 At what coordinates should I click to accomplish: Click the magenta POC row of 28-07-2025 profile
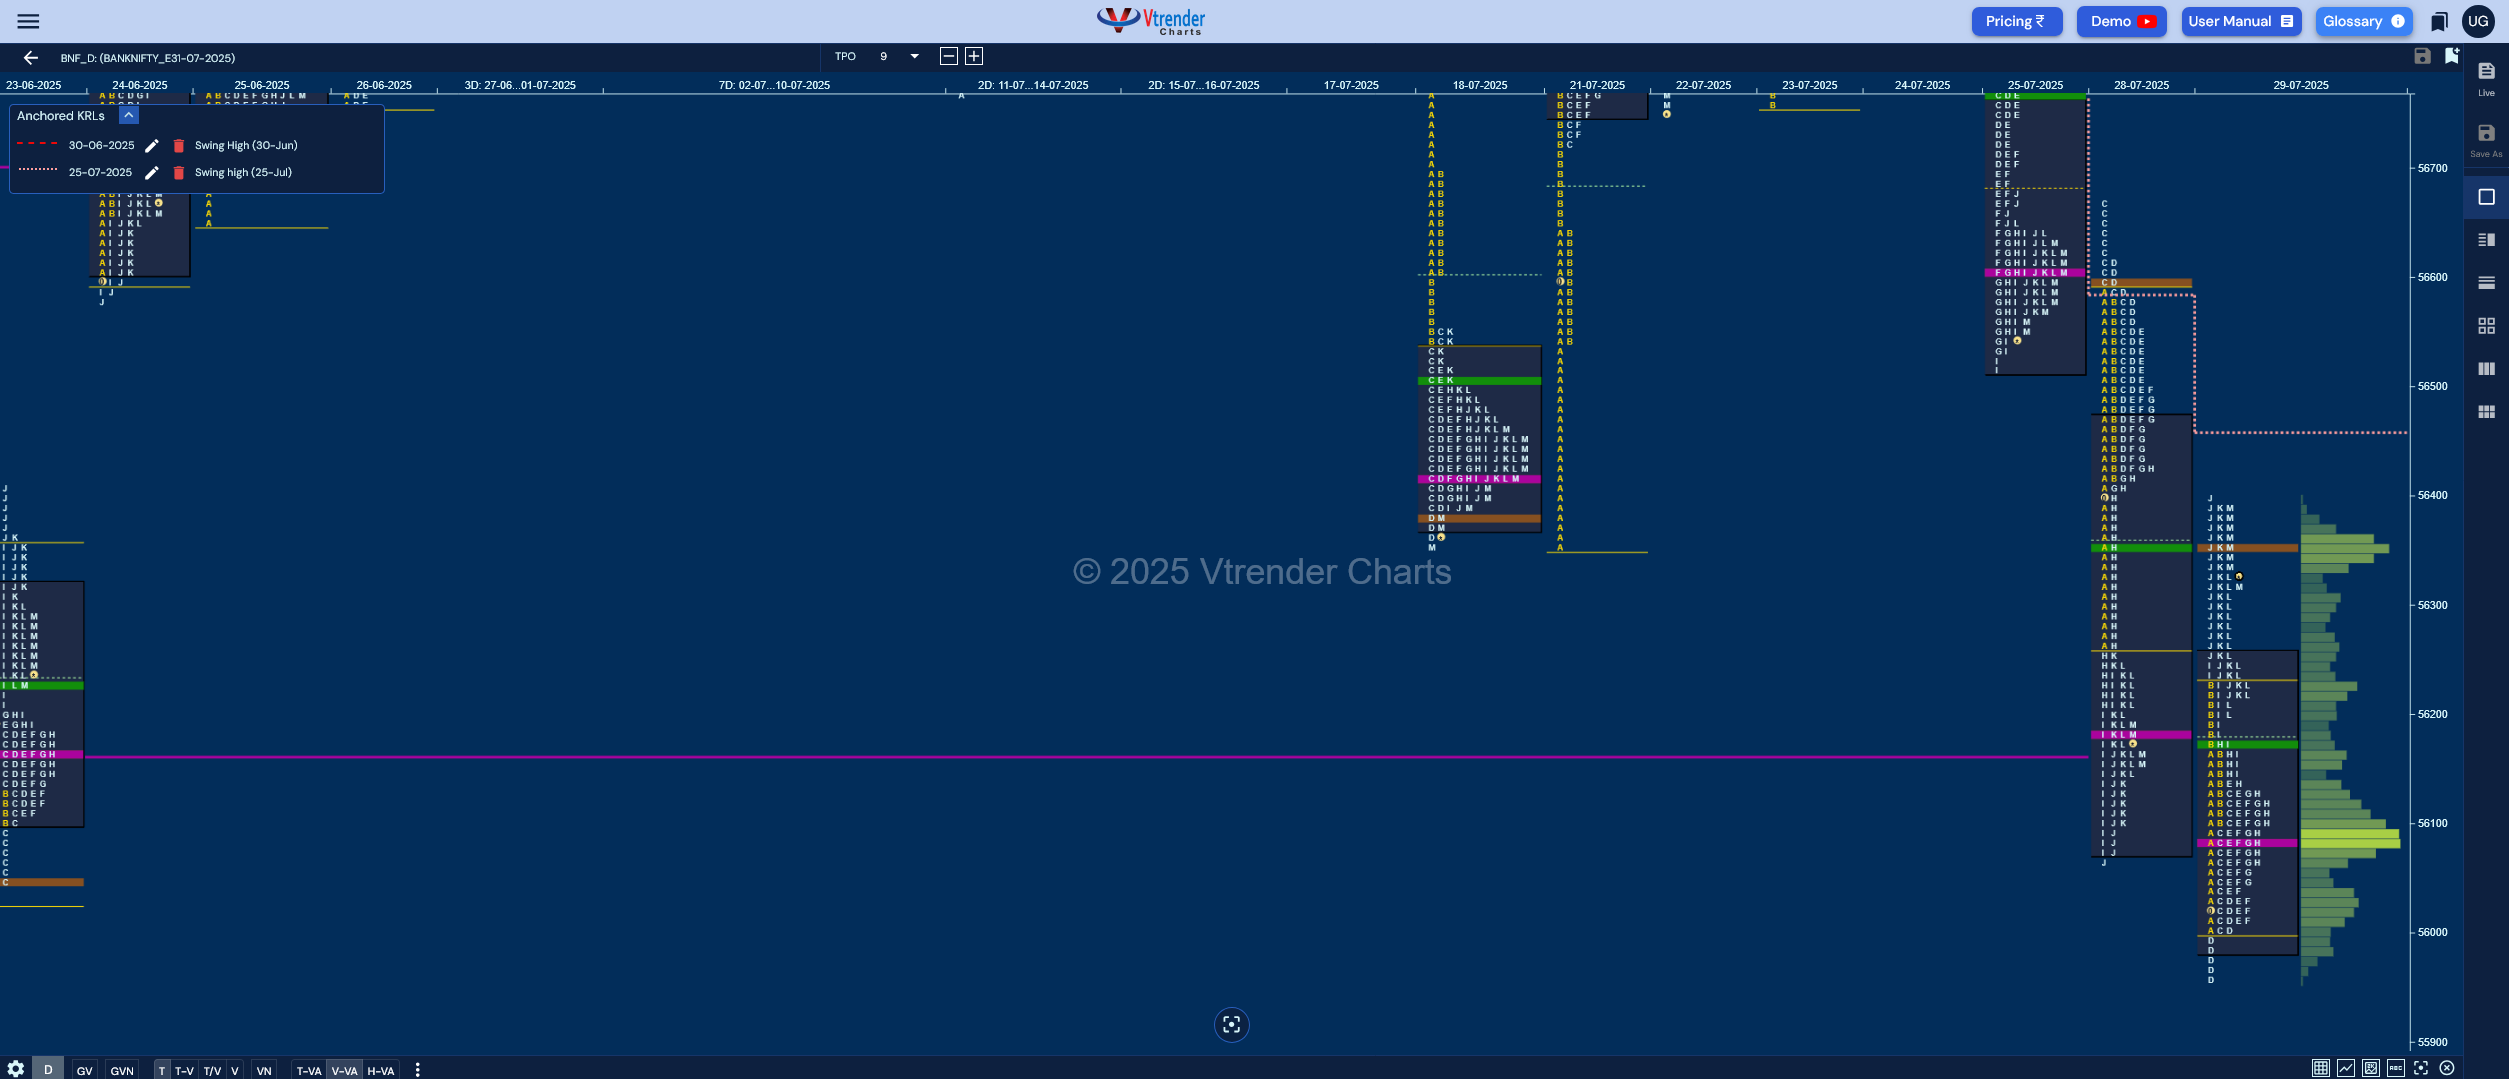coord(2141,735)
